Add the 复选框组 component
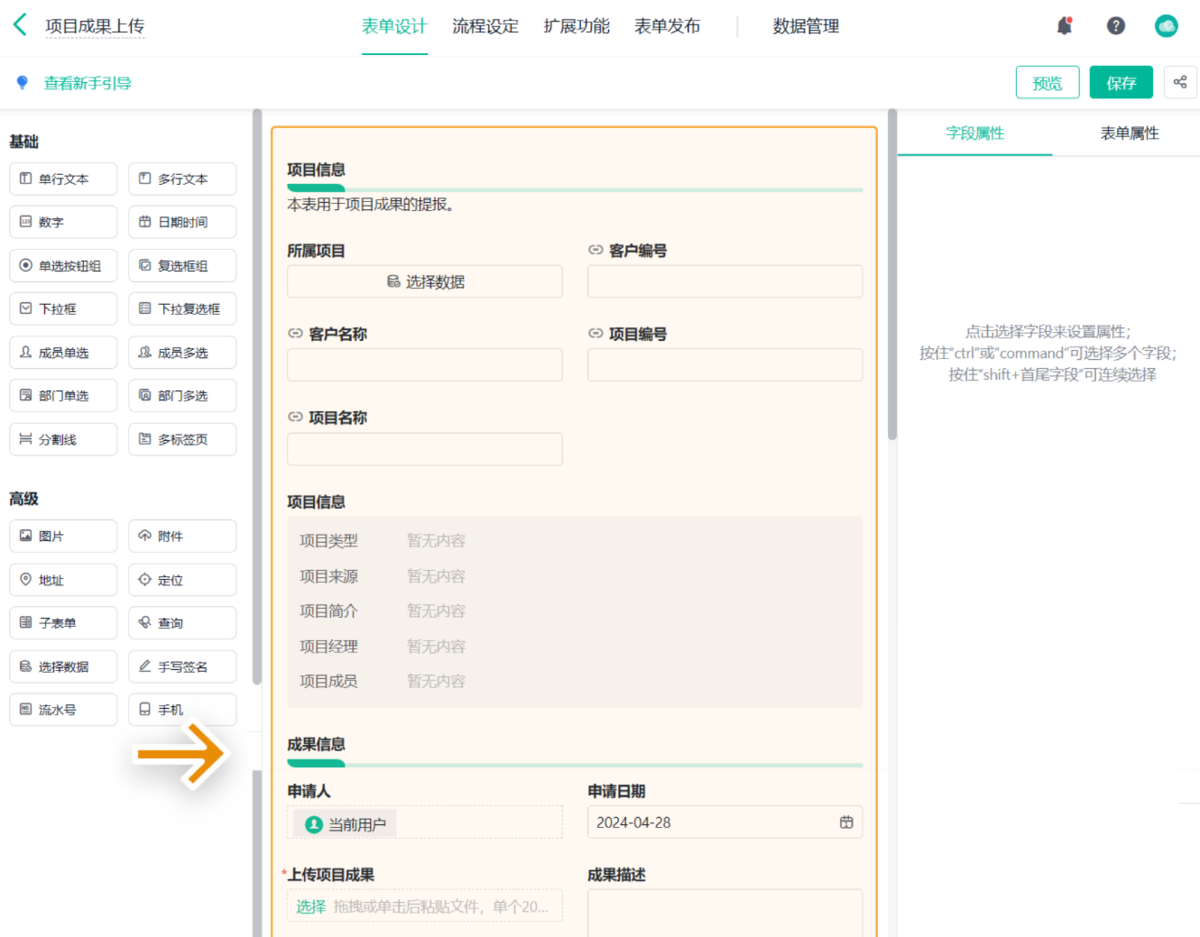This screenshot has width=1200, height=937. coord(182,266)
